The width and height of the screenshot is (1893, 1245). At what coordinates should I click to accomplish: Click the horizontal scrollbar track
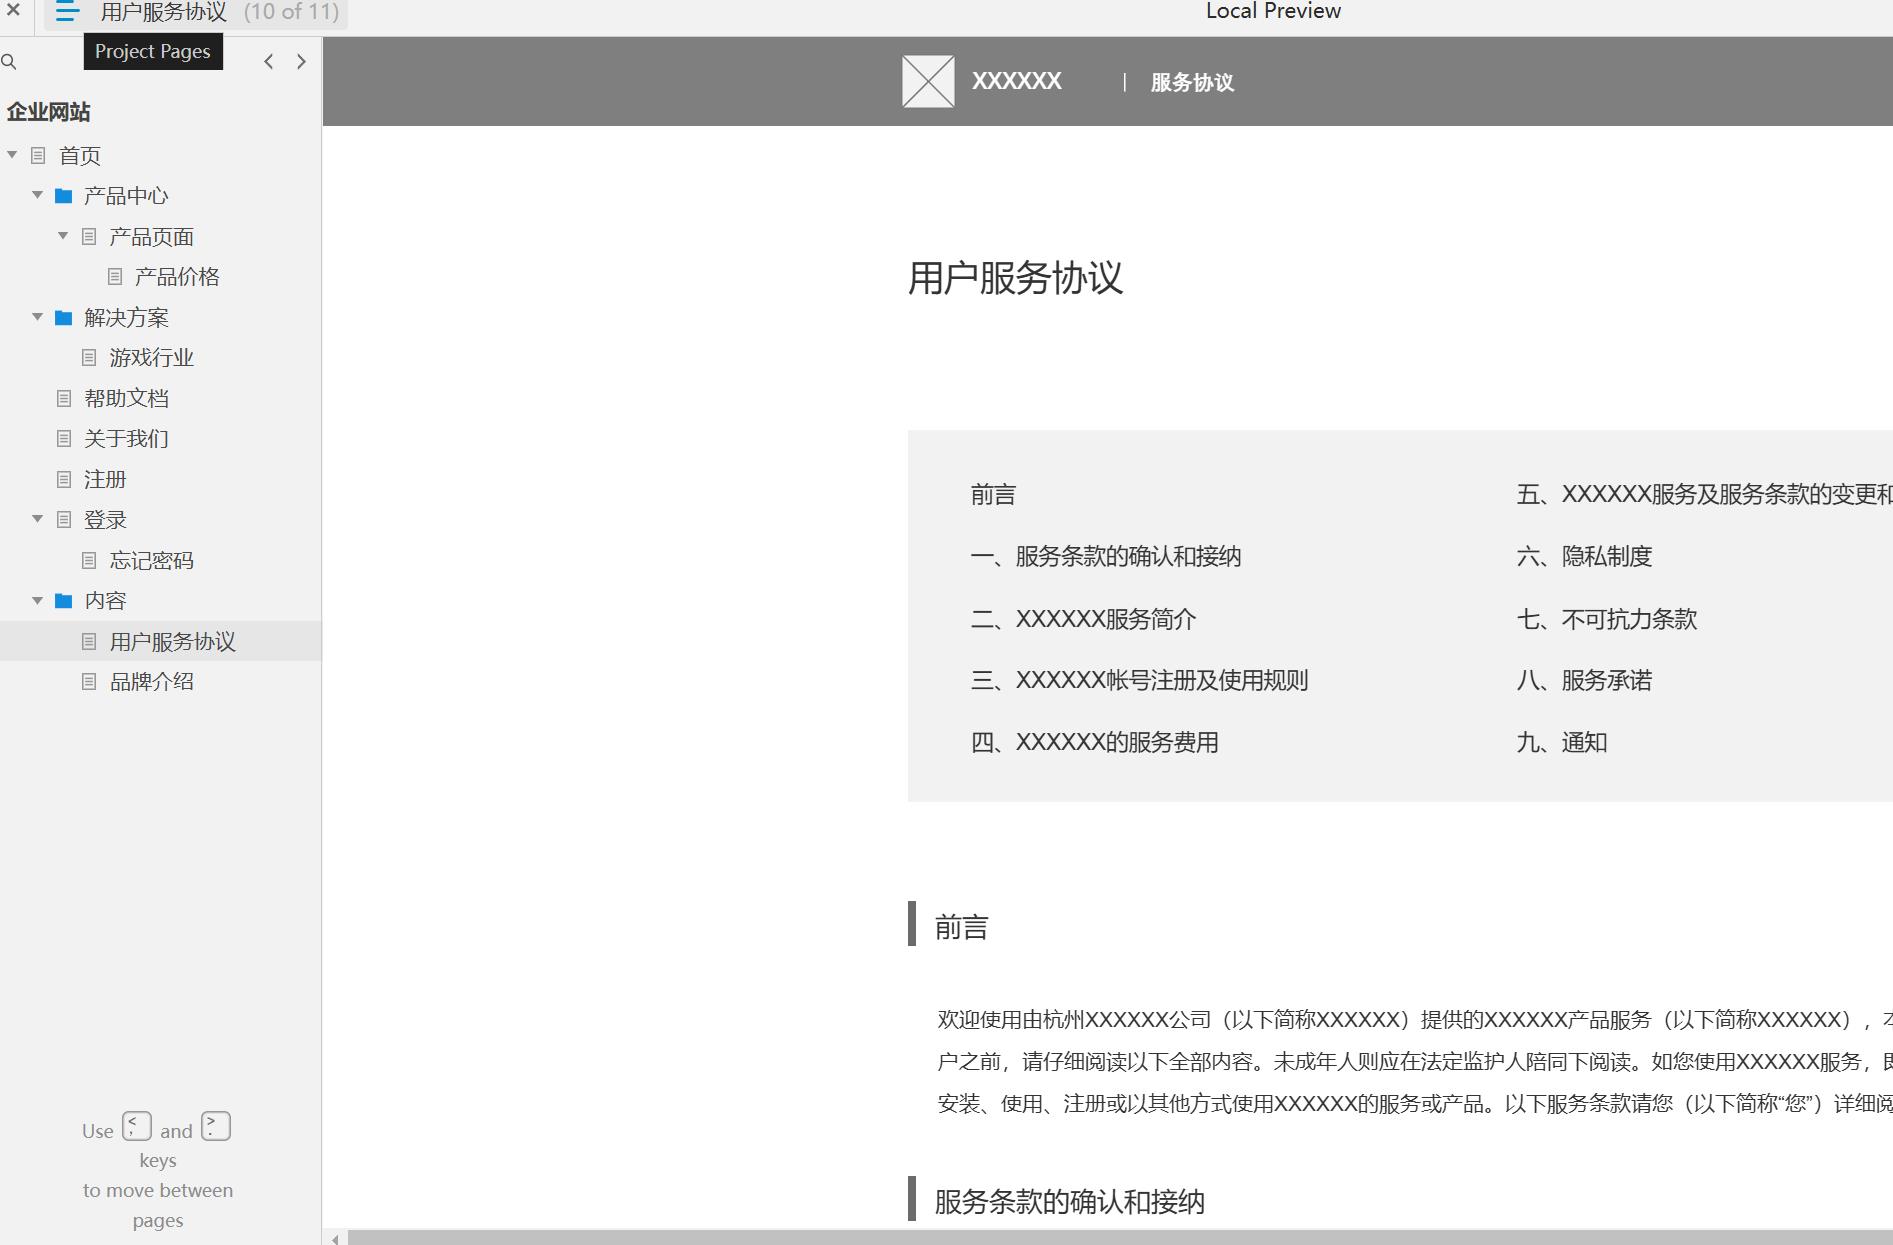(1120, 1238)
